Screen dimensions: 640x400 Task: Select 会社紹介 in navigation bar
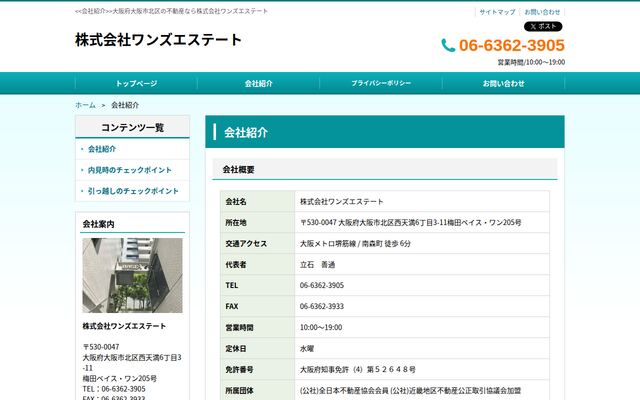click(x=258, y=83)
